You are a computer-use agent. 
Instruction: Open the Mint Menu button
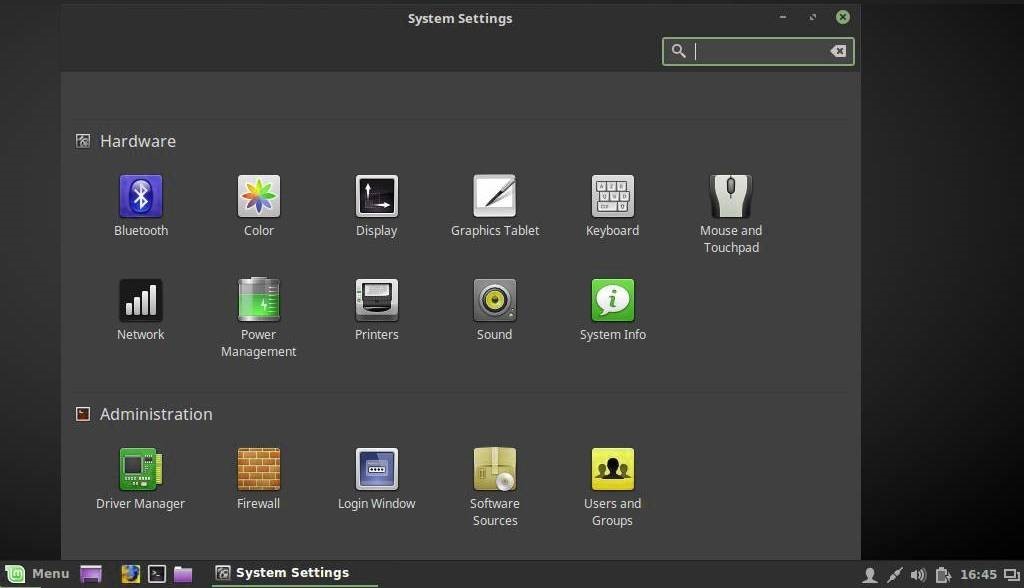click(x=37, y=574)
